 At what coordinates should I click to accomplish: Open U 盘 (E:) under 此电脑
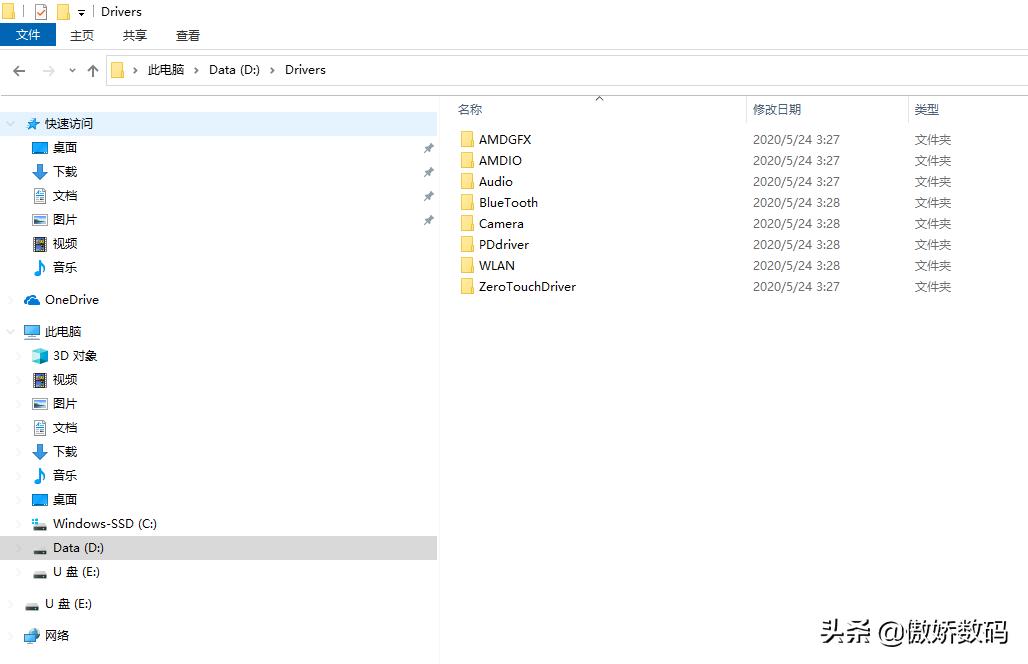[76, 572]
